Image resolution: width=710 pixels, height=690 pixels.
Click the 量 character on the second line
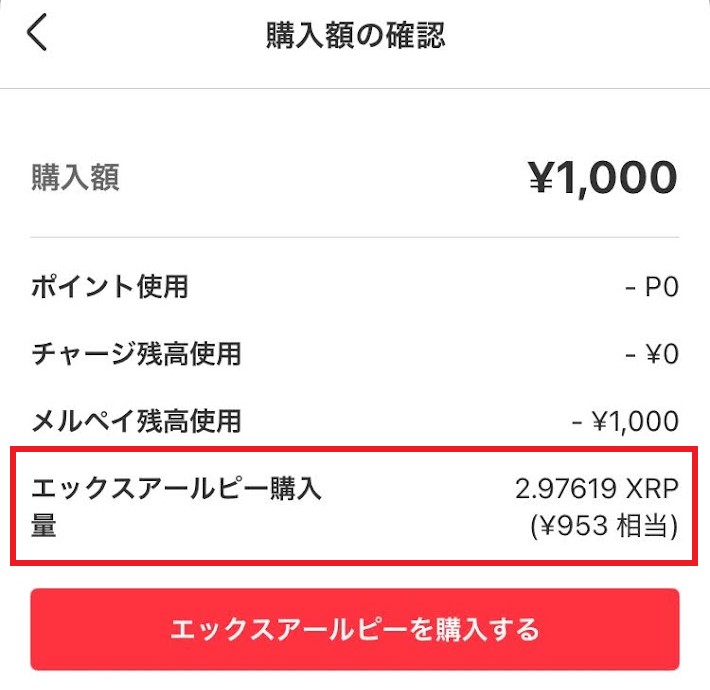[43, 526]
